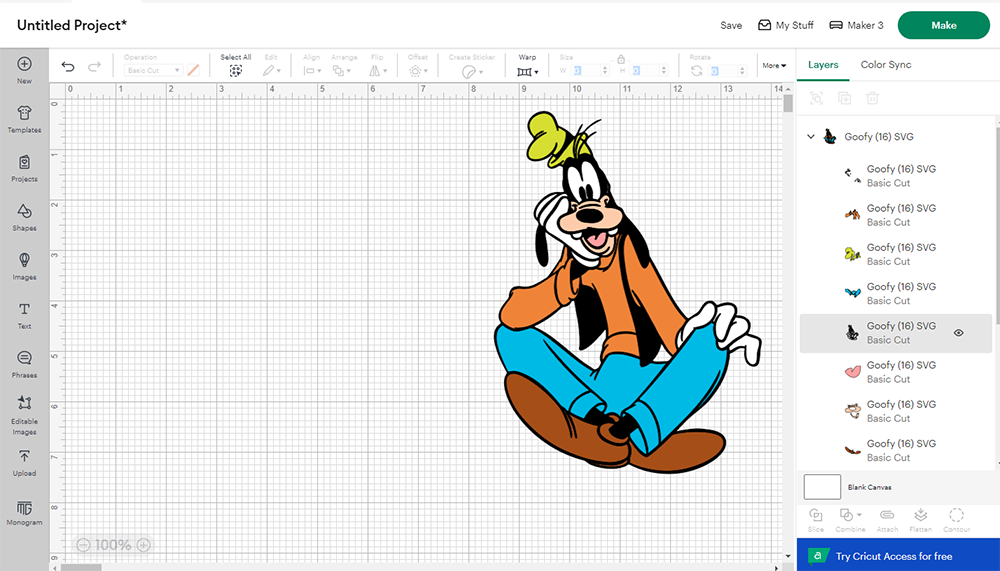Hide the selected Goofy layer with eye icon

click(x=958, y=333)
